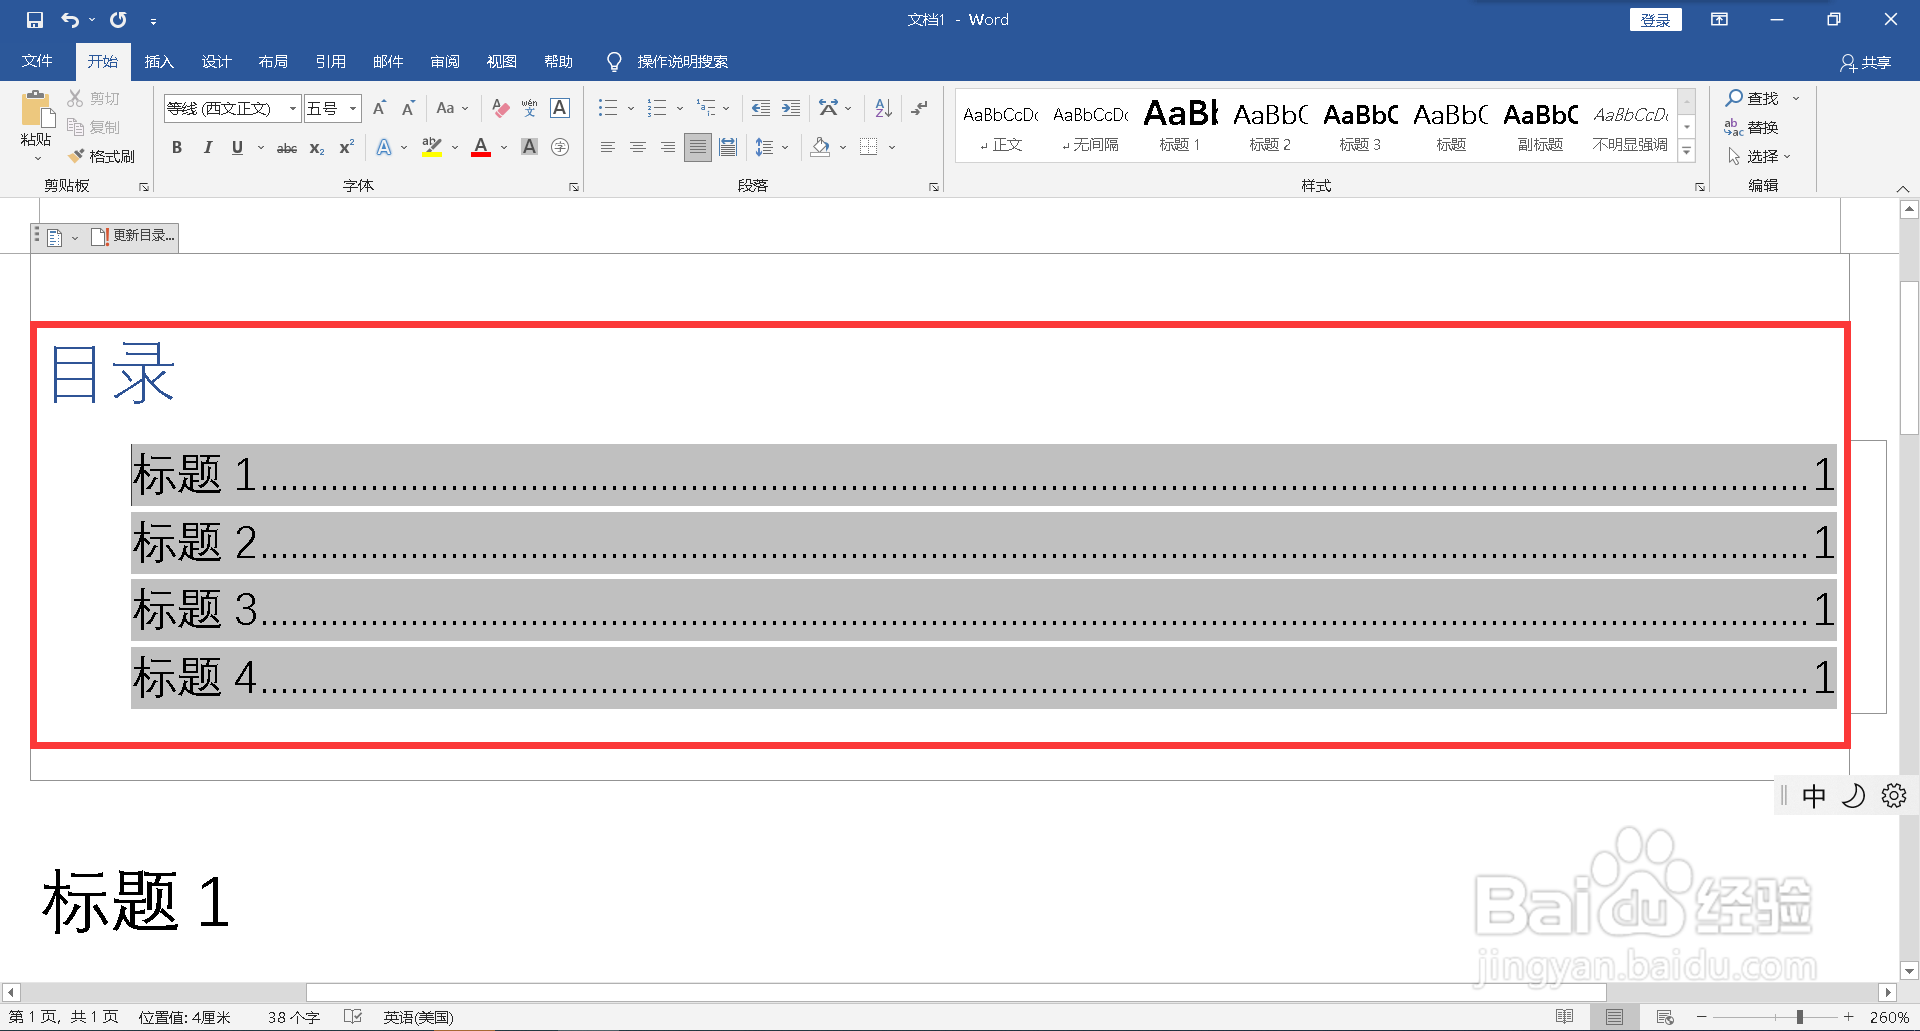
Task: Select the Format Painter (格式刷) tool
Action: 102,156
